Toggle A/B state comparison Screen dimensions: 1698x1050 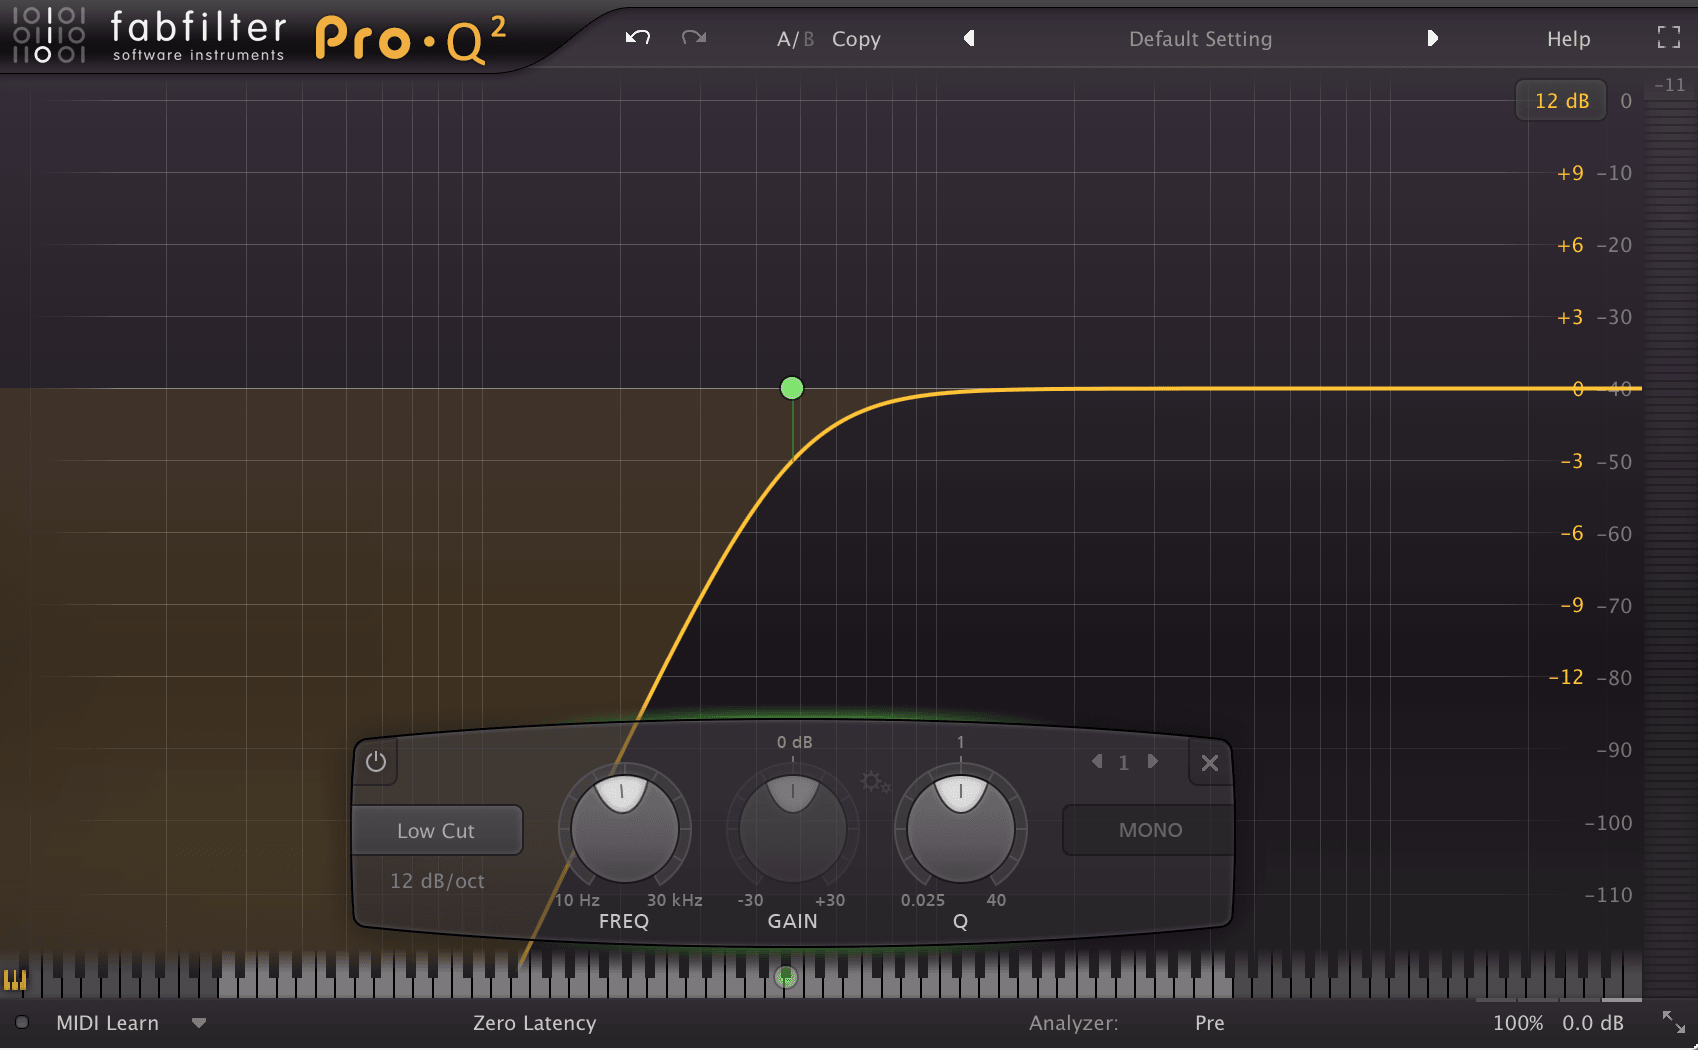click(x=795, y=39)
